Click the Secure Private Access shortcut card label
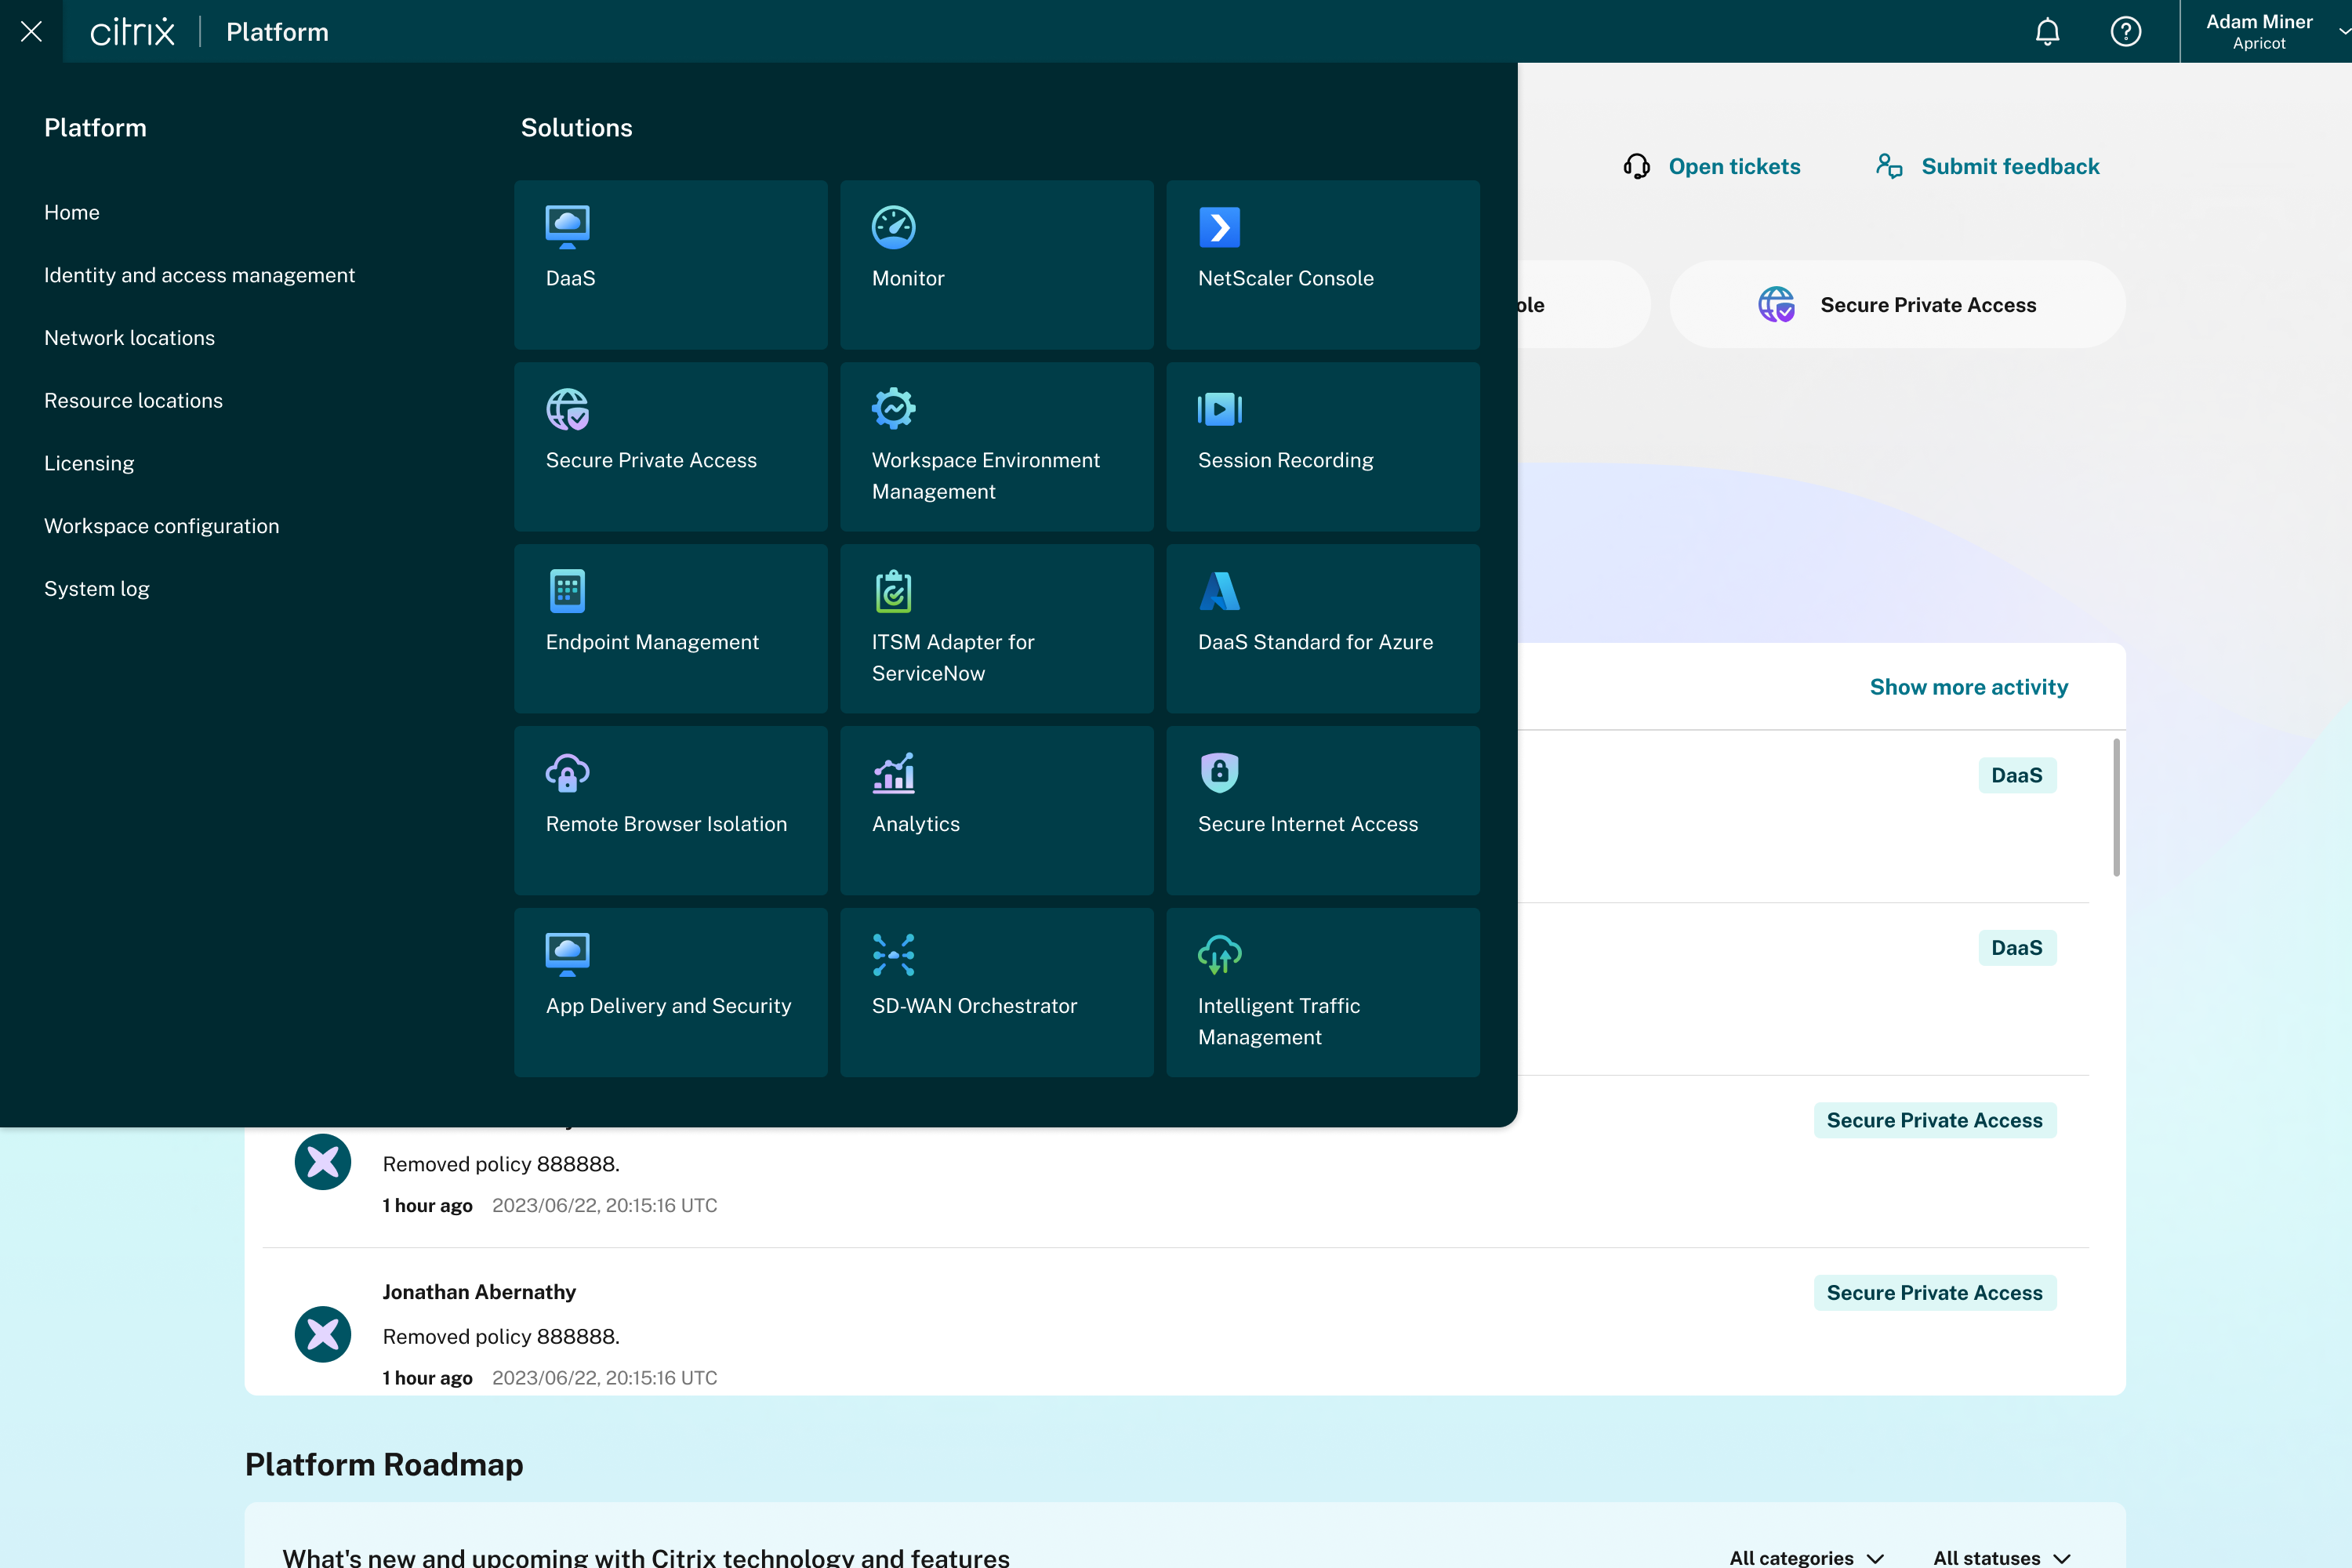Image resolution: width=2352 pixels, height=1568 pixels. [1927, 305]
